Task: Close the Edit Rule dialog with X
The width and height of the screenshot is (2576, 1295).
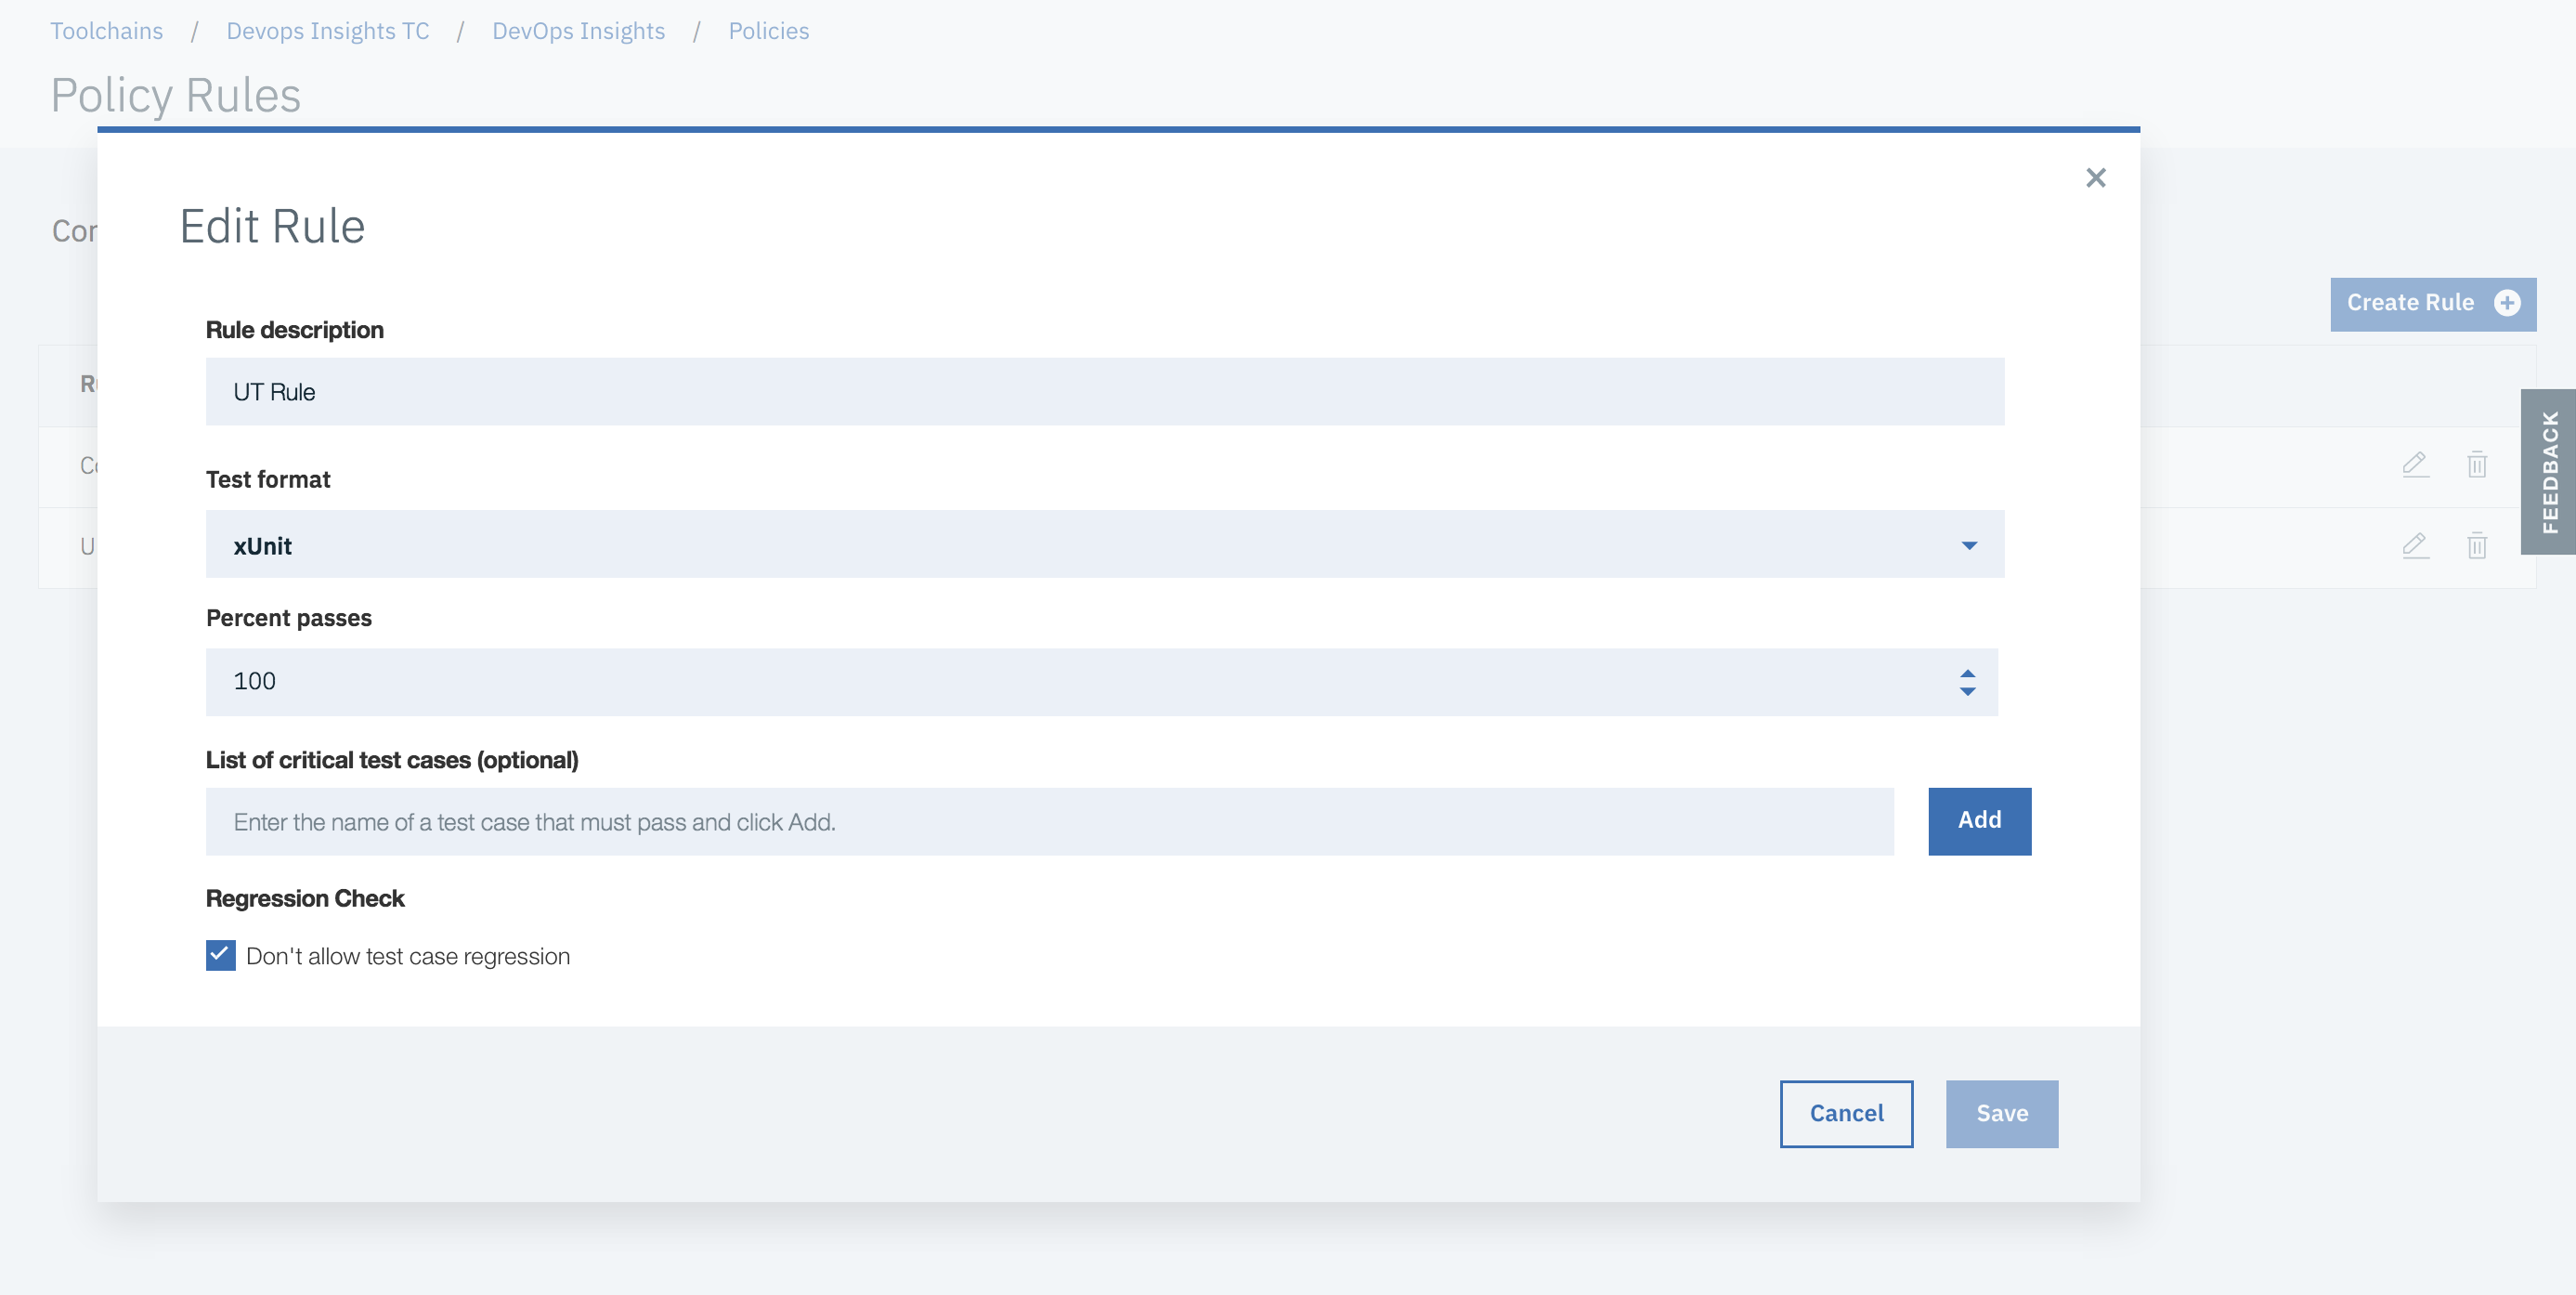Action: coord(2095,178)
